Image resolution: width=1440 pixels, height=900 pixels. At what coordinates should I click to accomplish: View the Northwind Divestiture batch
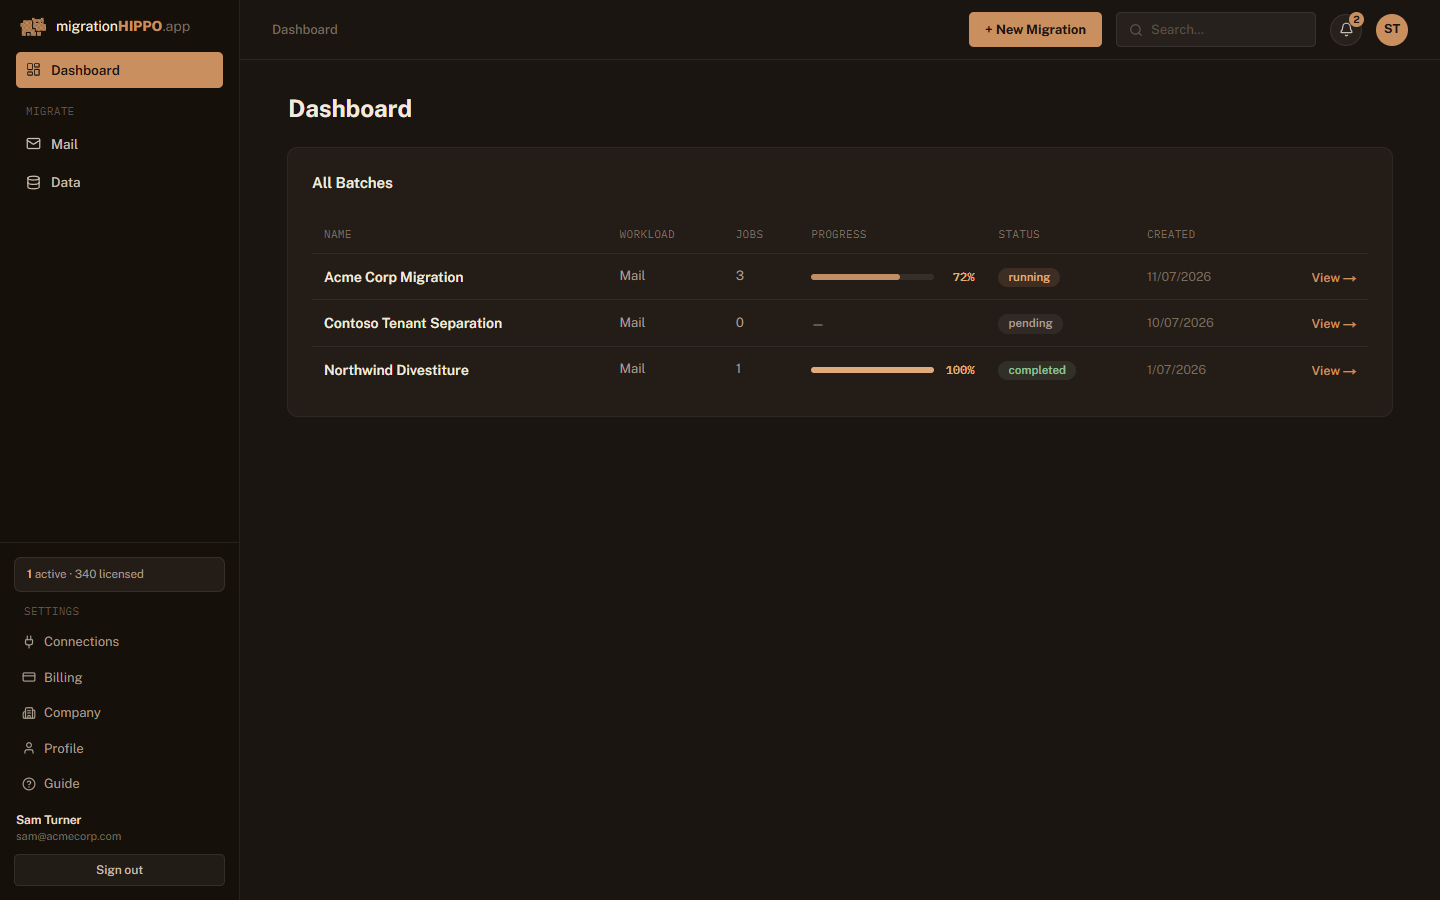point(1334,371)
